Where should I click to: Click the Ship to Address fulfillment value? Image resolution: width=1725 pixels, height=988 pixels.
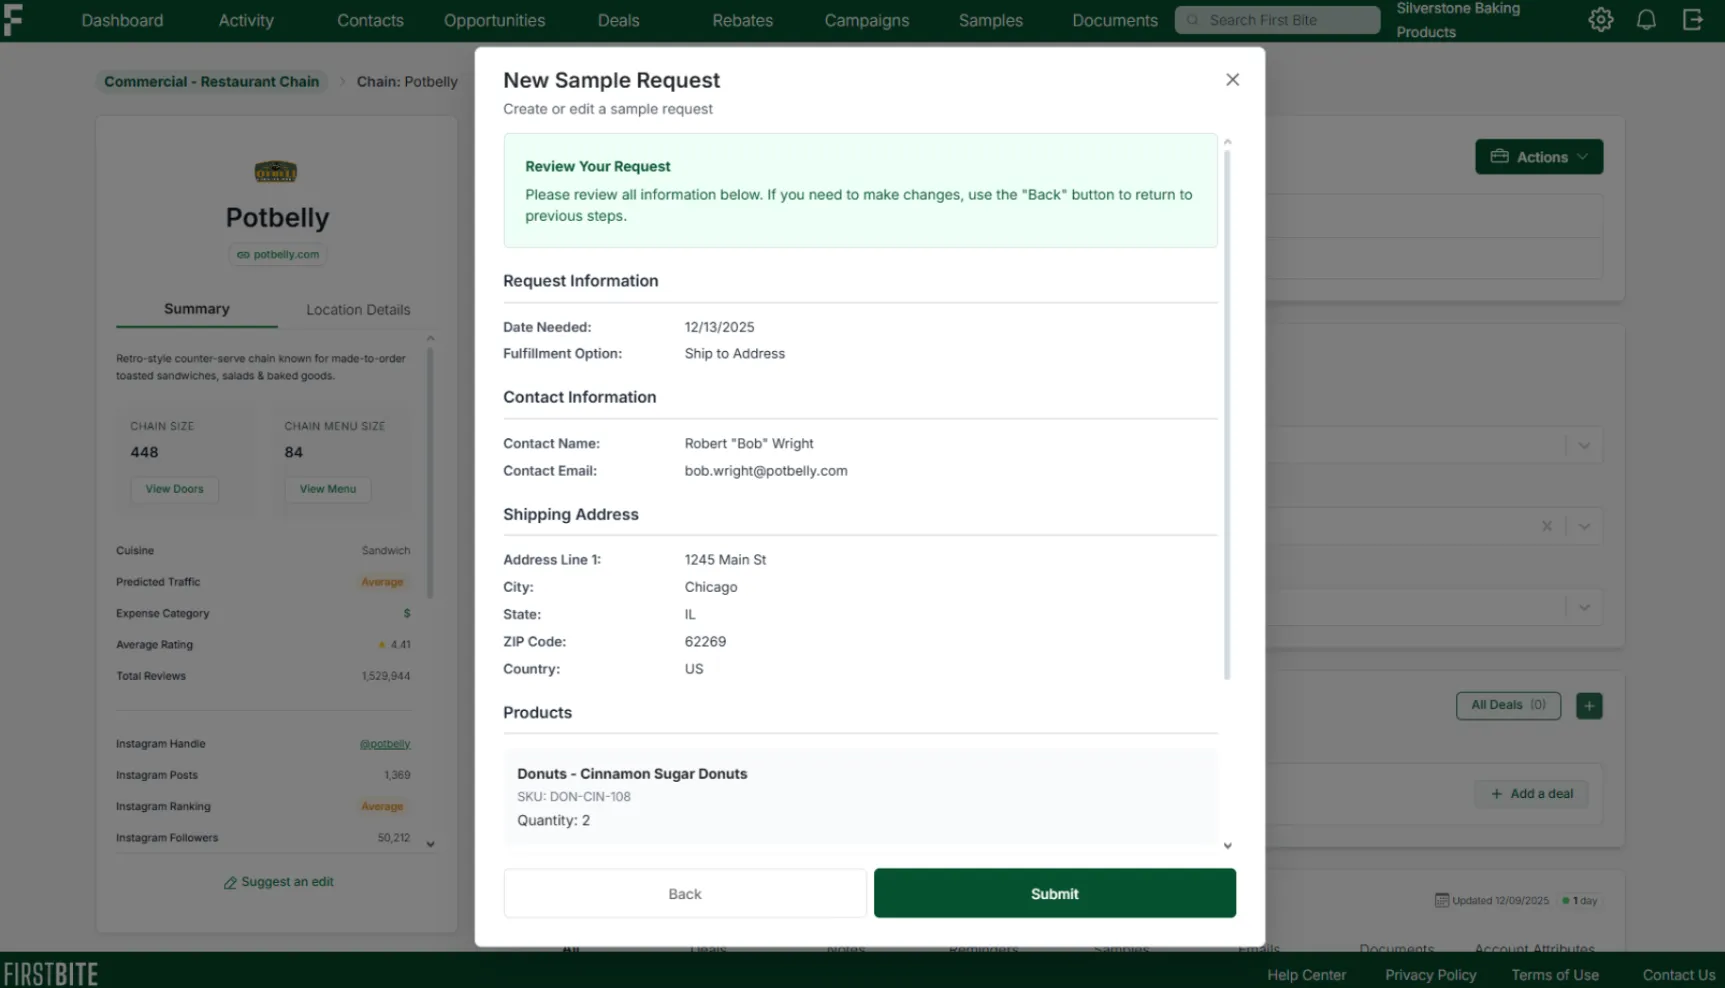734,354
